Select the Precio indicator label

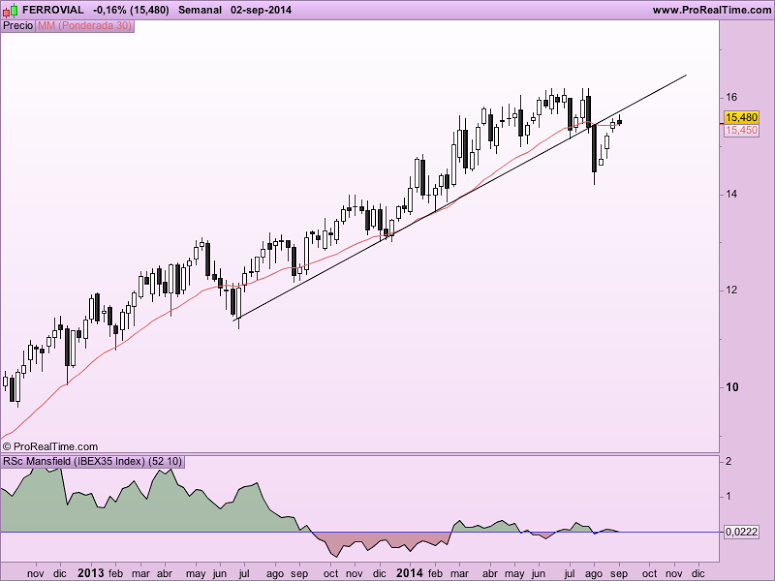point(18,26)
